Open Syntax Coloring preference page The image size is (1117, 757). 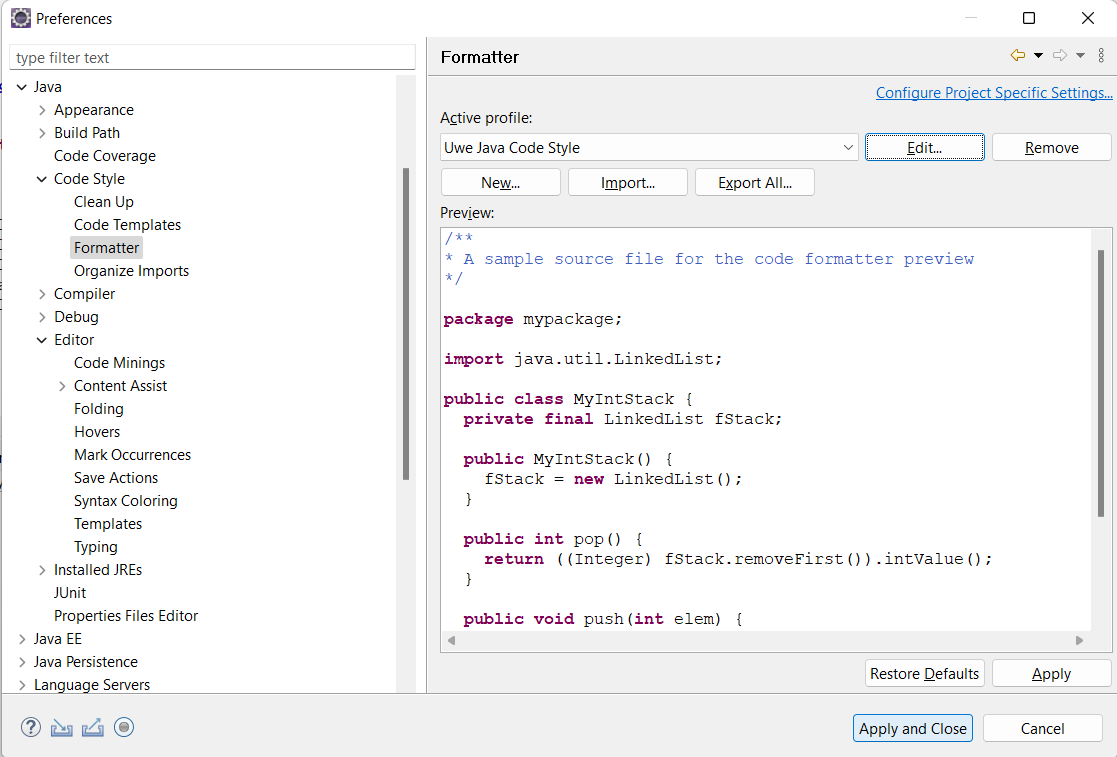(125, 501)
